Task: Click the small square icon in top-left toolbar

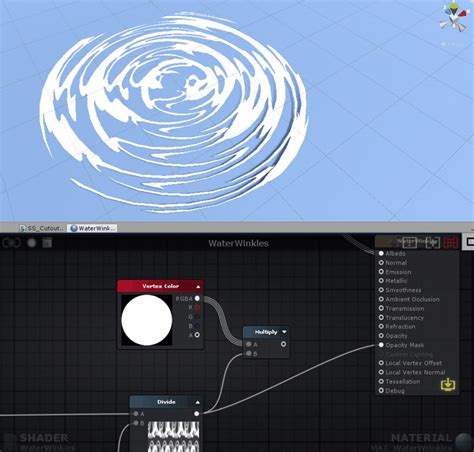Action: pyautogui.click(x=47, y=243)
